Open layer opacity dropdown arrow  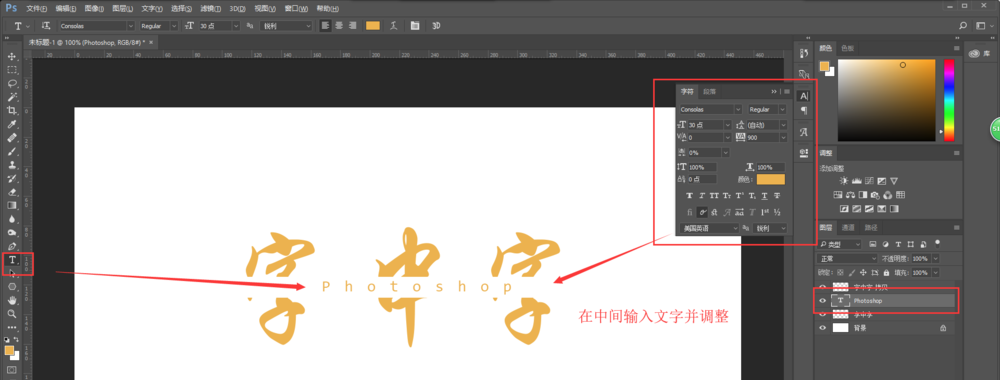pos(936,259)
